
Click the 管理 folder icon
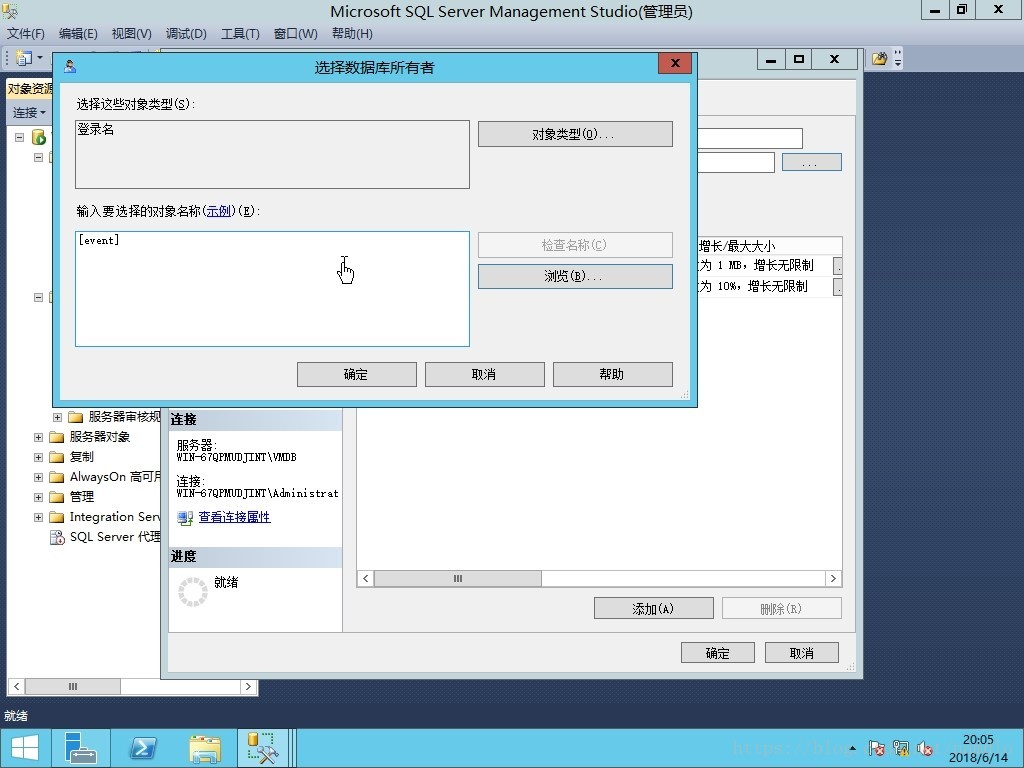click(x=57, y=497)
